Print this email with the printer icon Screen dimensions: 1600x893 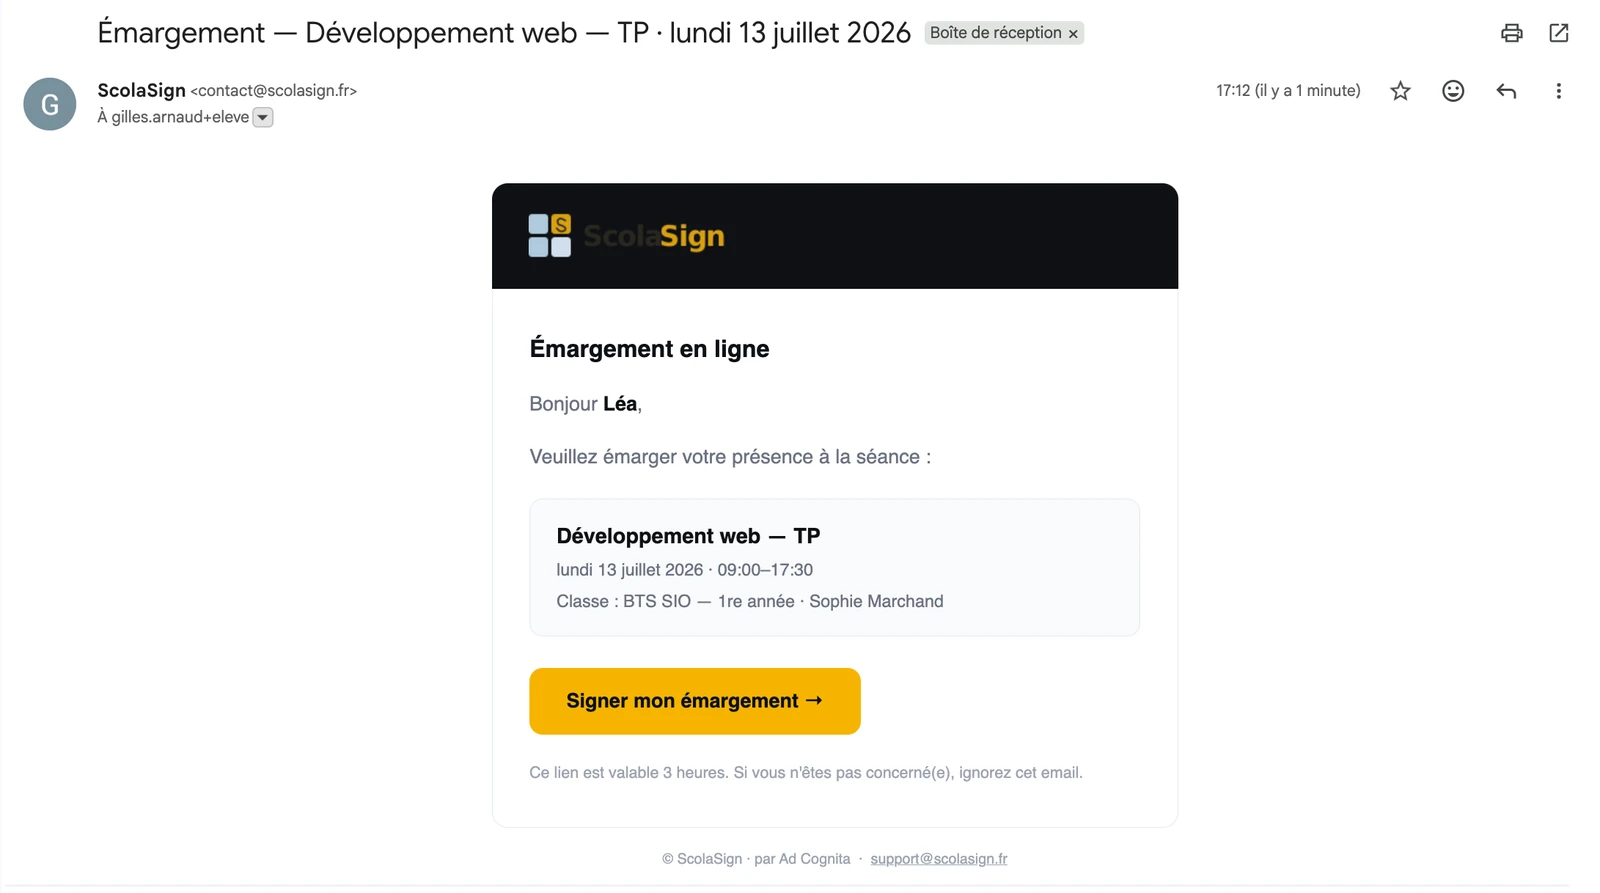click(x=1511, y=33)
